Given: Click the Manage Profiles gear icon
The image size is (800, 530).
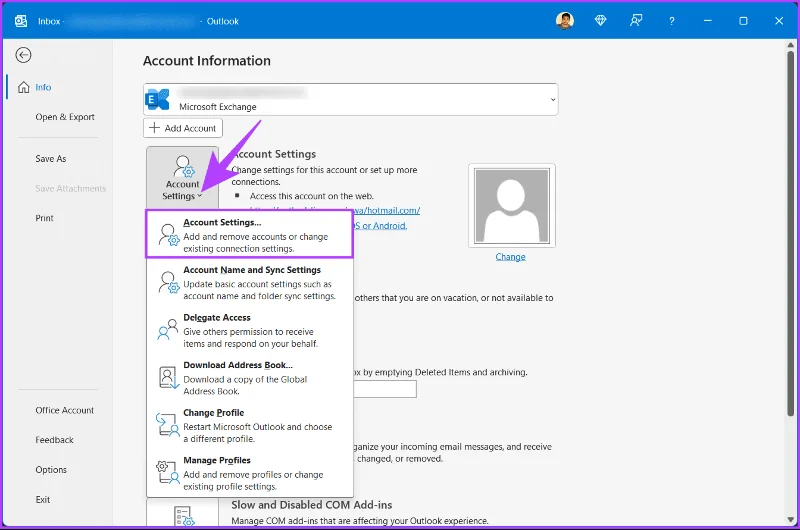Looking at the screenshot, I should pos(167,472).
